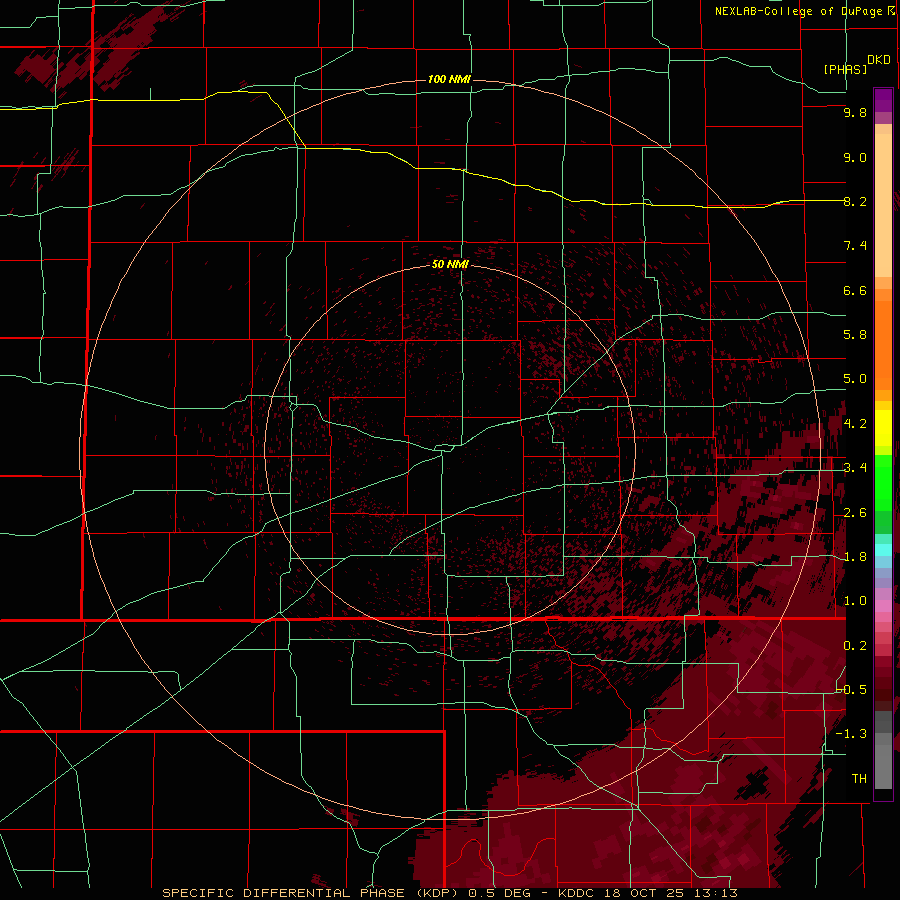Click the 4.2 value on the scale
Viewport: 900px width, 900px height.
[x=855, y=424]
